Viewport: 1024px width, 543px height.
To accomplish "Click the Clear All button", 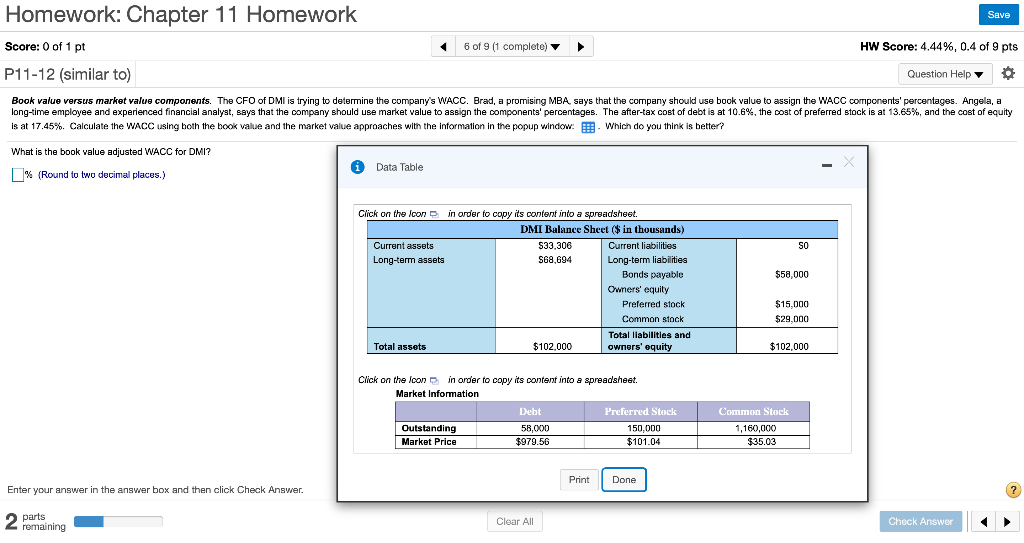I will [515, 521].
